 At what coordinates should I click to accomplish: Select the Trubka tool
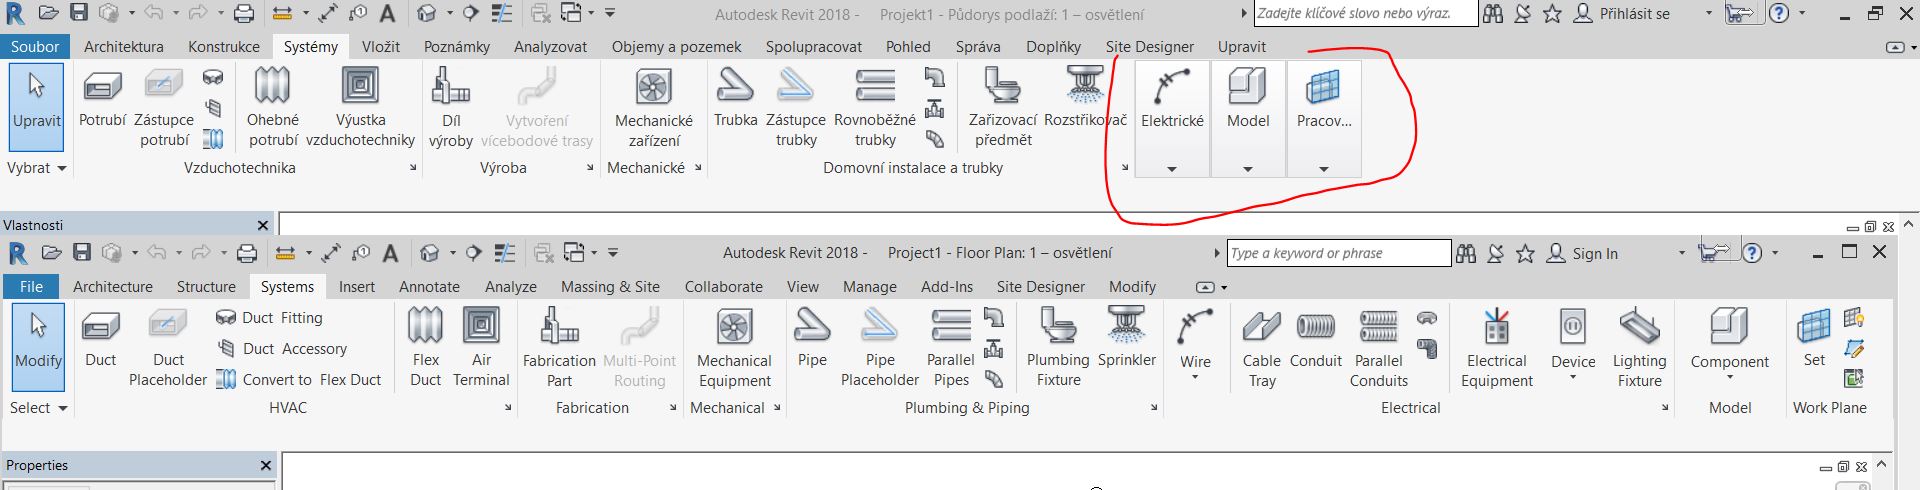[x=736, y=100]
